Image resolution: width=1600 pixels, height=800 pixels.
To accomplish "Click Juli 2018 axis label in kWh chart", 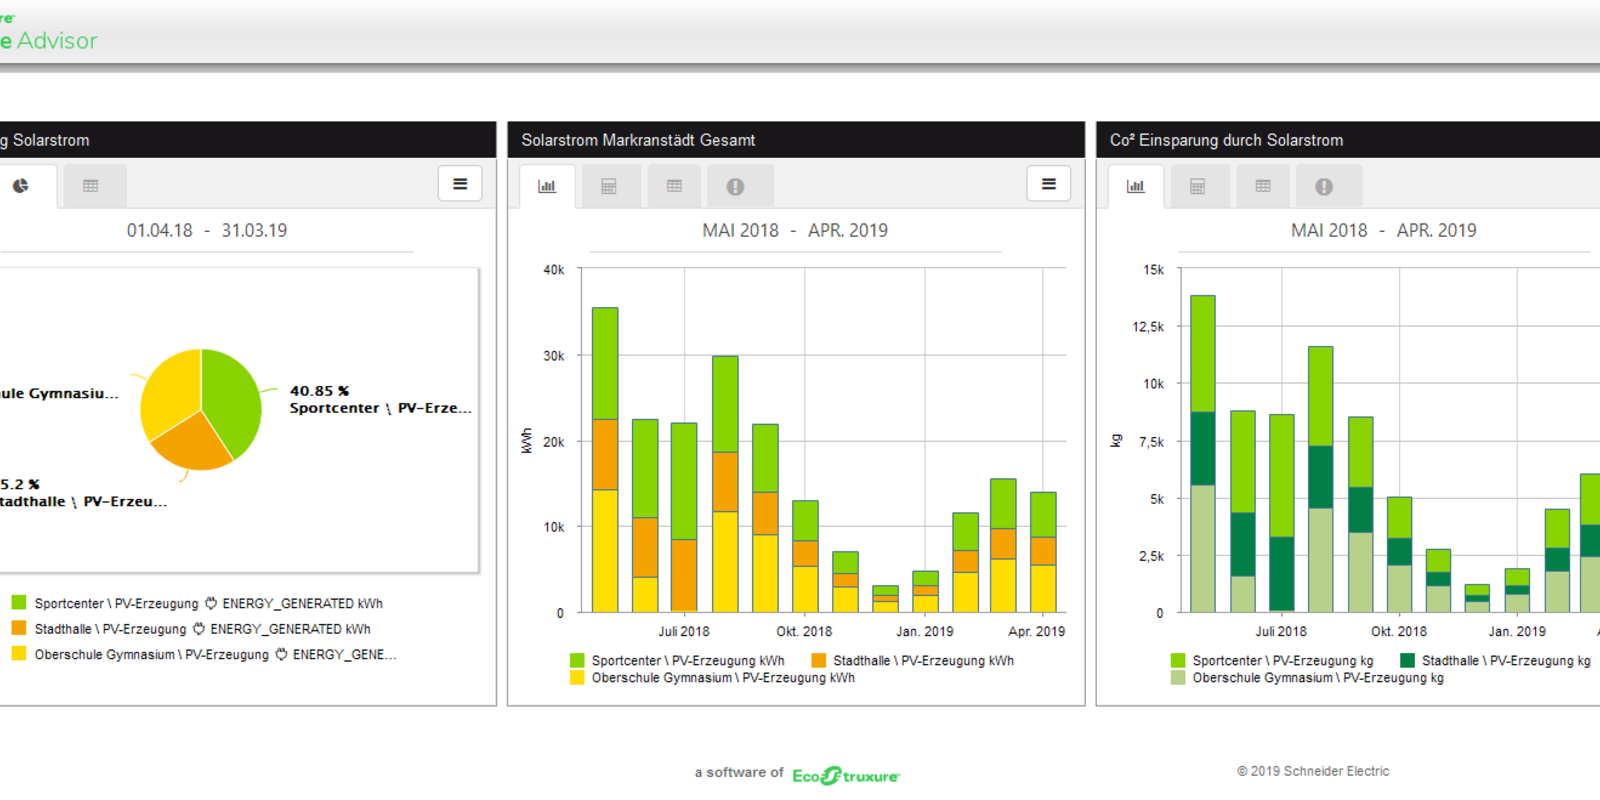I will 684,632.
